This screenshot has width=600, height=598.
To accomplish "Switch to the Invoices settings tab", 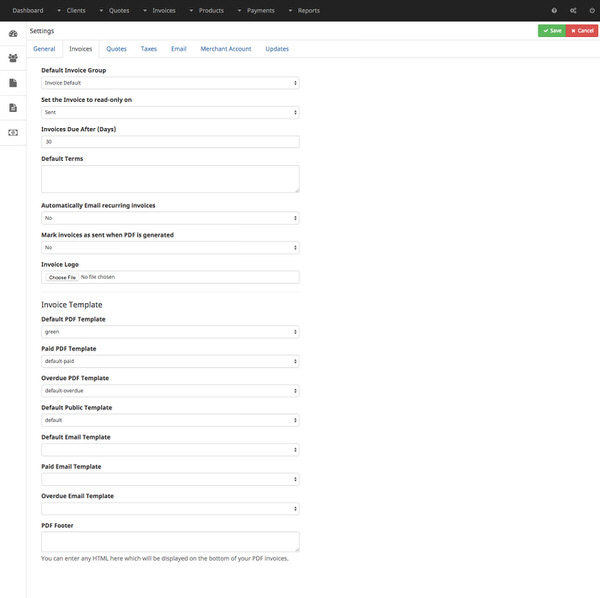I will coord(81,49).
